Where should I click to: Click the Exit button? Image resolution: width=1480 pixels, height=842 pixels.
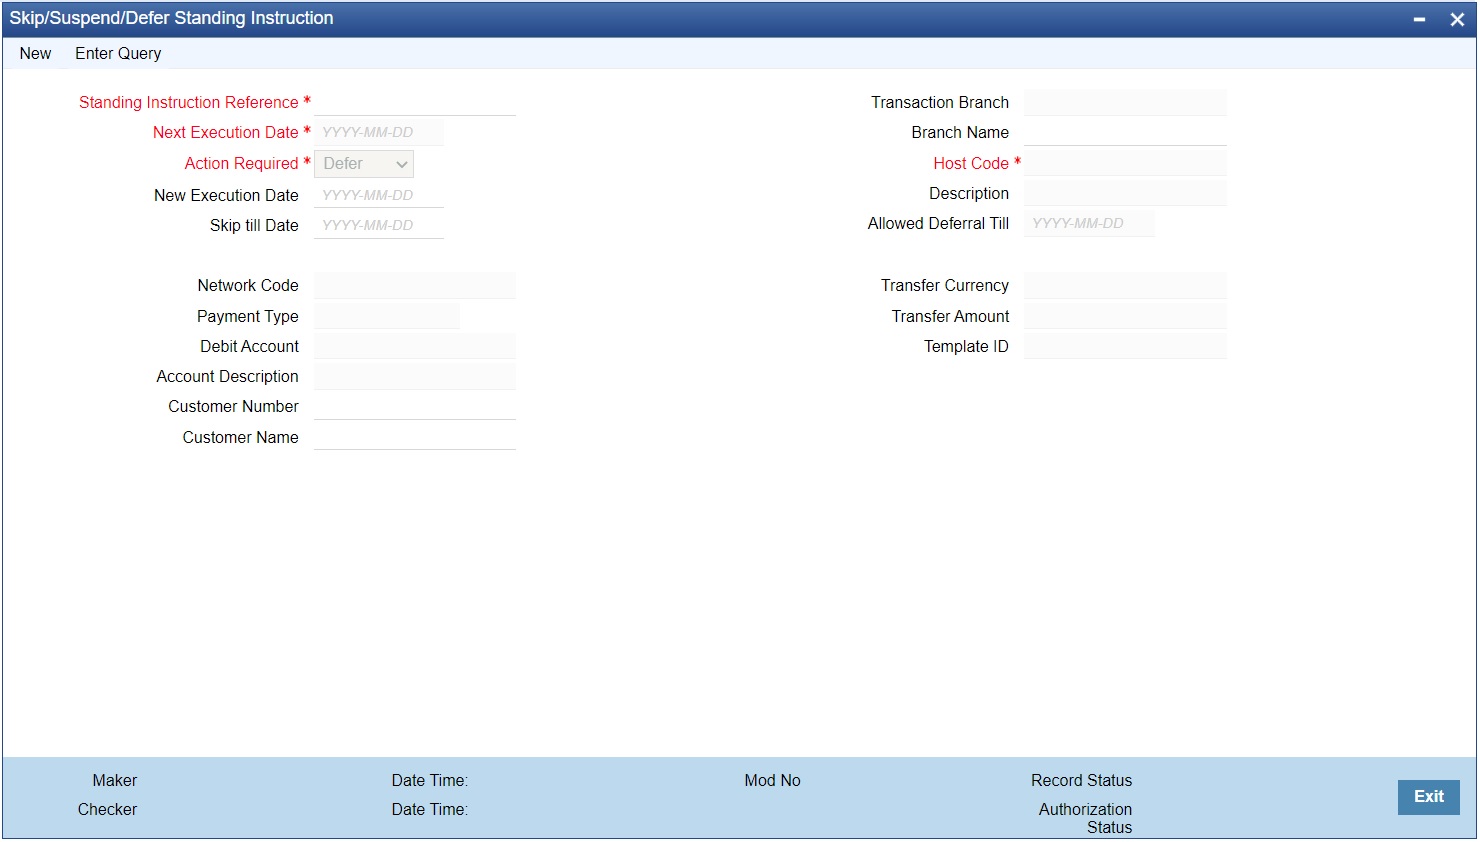1428,797
